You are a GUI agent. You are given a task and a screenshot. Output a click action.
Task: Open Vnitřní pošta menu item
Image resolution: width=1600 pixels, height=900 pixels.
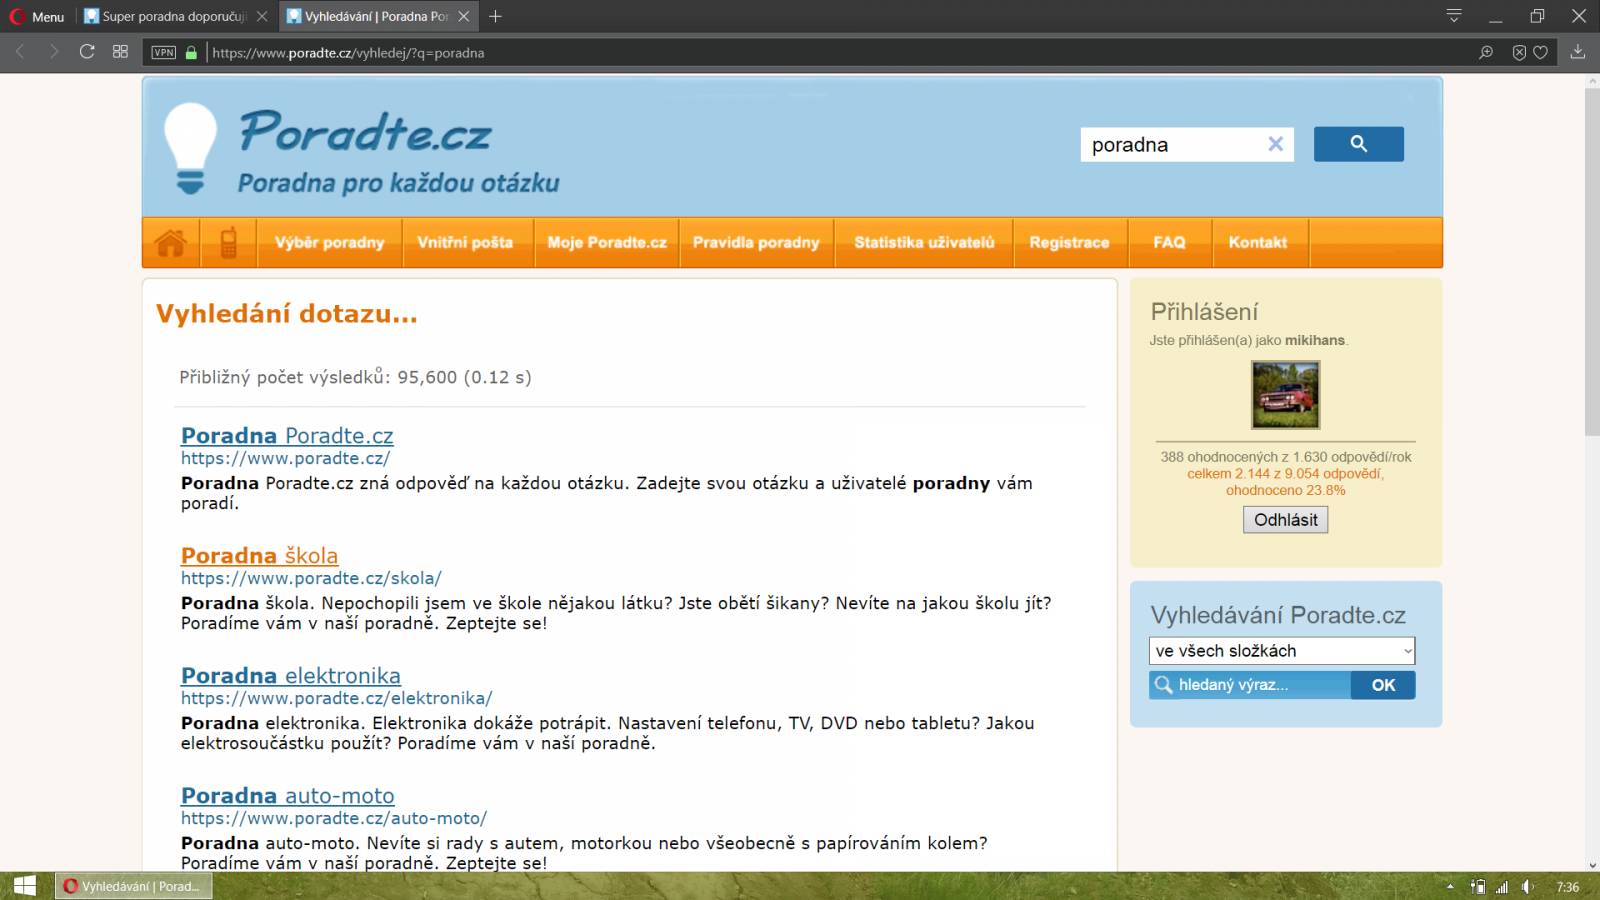pos(465,242)
